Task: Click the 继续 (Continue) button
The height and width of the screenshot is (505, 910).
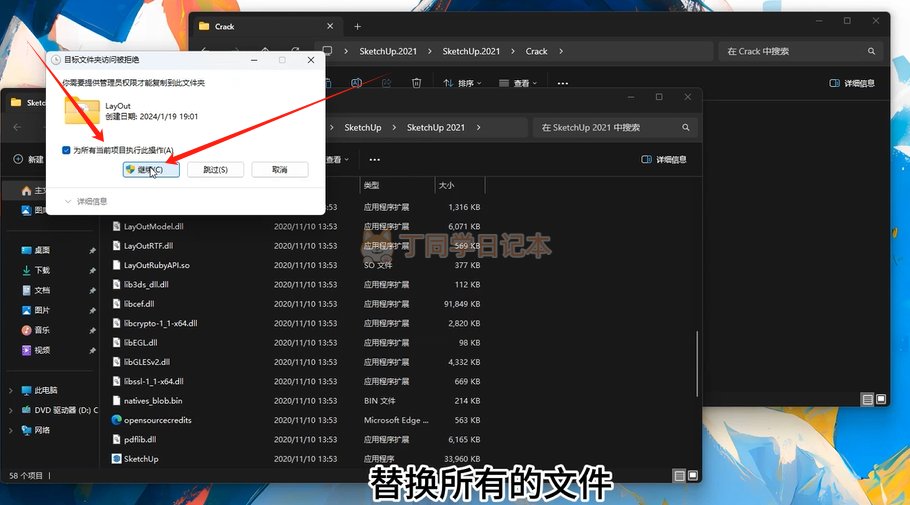Action: click(x=151, y=170)
